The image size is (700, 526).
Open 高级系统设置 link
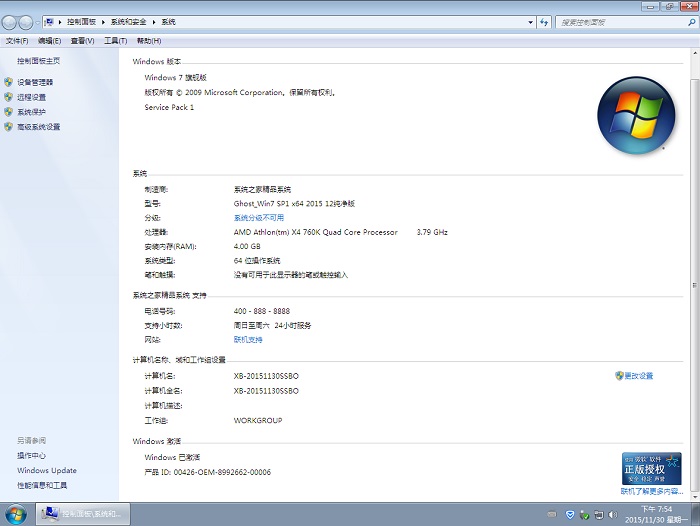[x=38, y=126]
